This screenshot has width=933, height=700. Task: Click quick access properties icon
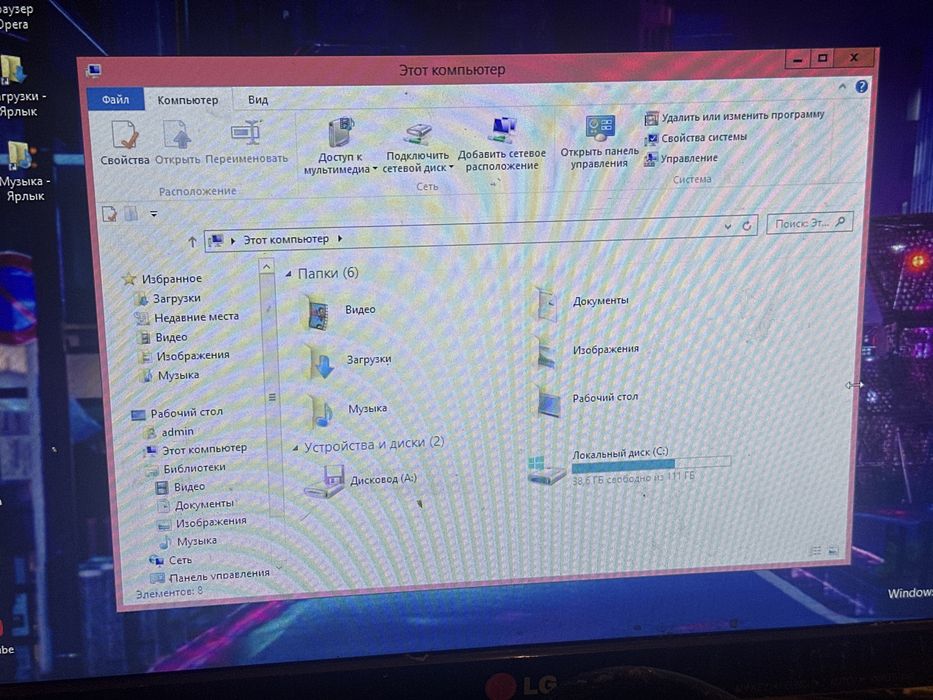[x=109, y=214]
